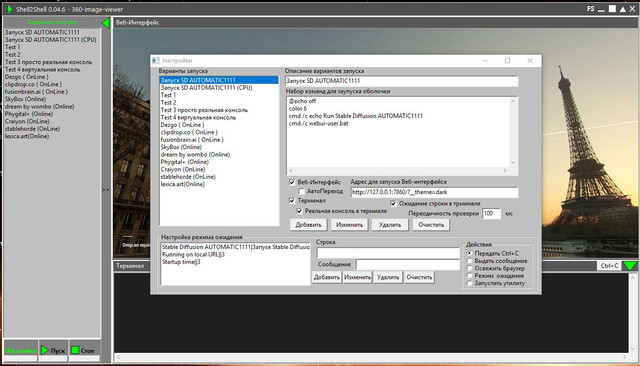Select Stable Diffusion AUTOMATIC1111 wait-mode entry
The height and width of the screenshot is (366, 640).
236,247
